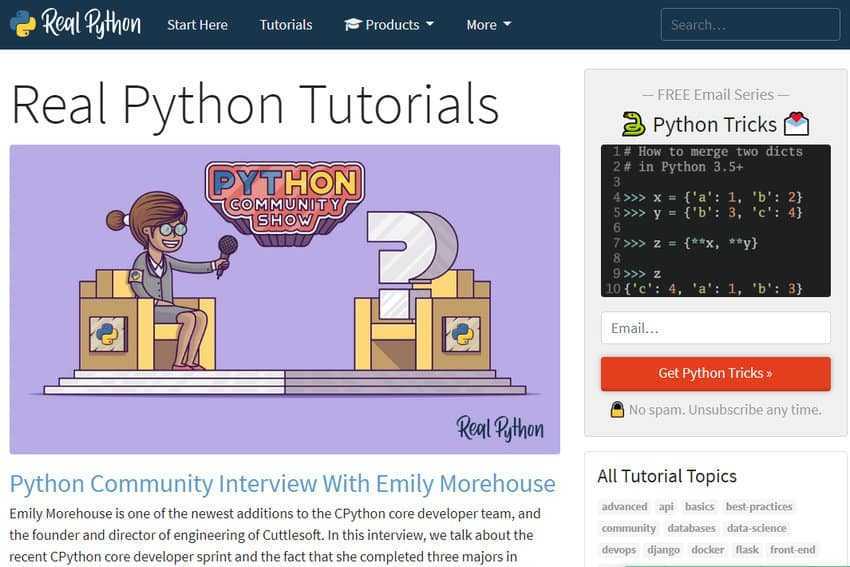The height and width of the screenshot is (567, 850).
Task: Open the Start Here page
Action: (197, 25)
